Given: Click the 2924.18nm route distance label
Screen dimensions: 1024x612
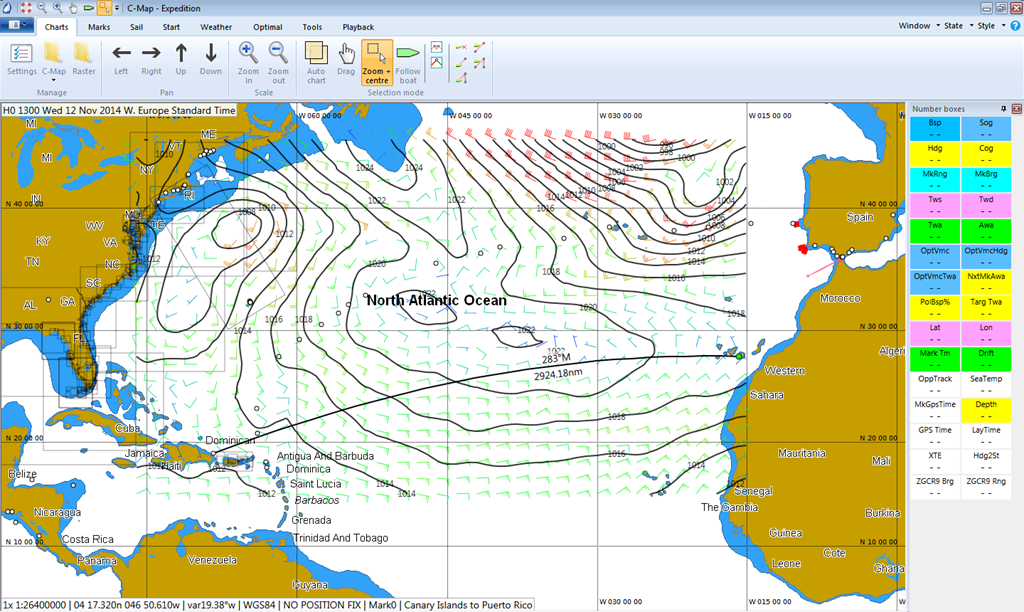Looking at the screenshot, I should 558,374.
